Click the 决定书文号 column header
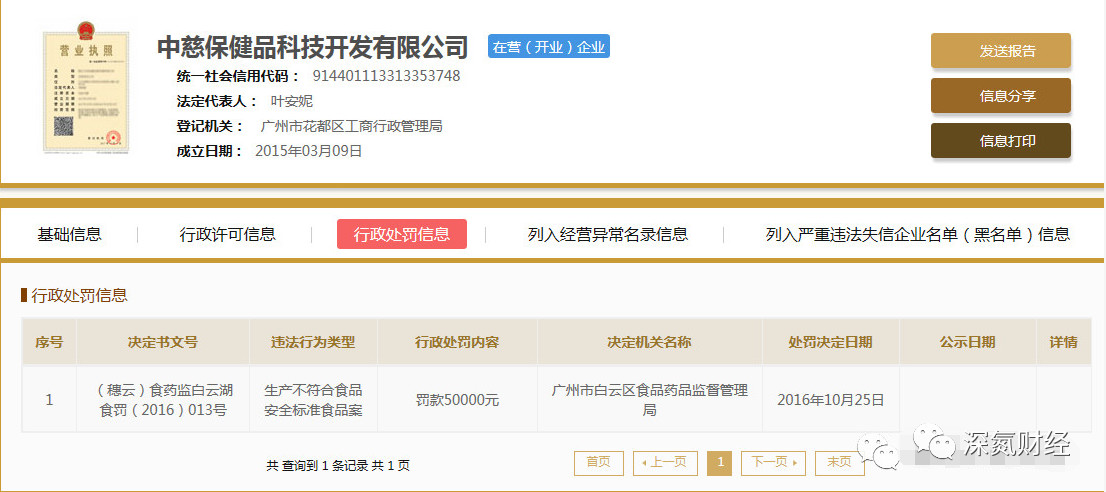Viewport: 1106px width, 492px height. tap(163, 342)
